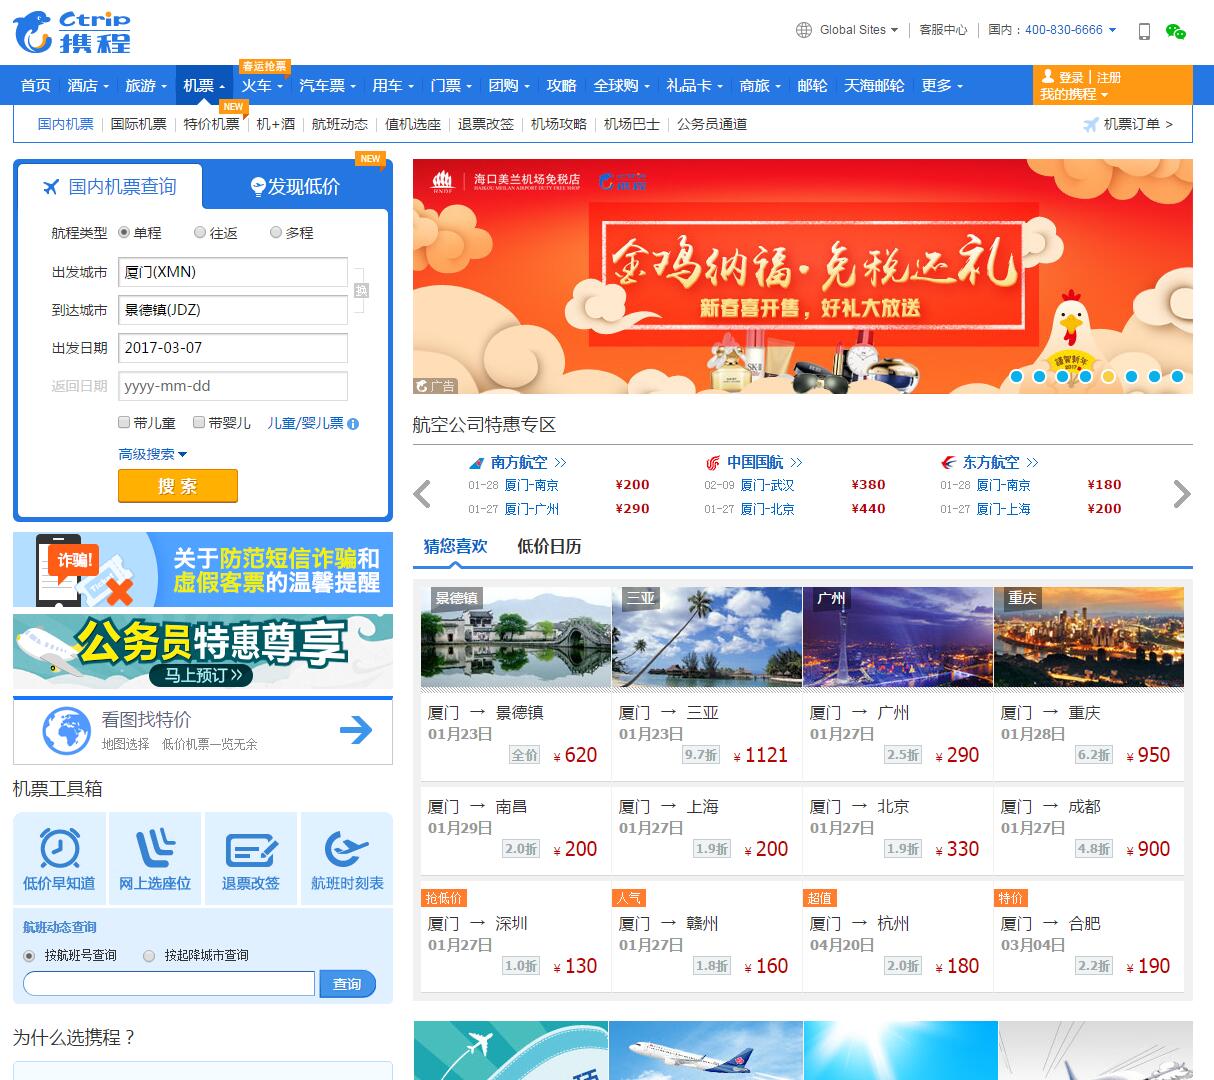This screenshot has width=1214, height=1080.
Task: Click the plane icon beside 机票订单
Action: tap(1091, 124)
